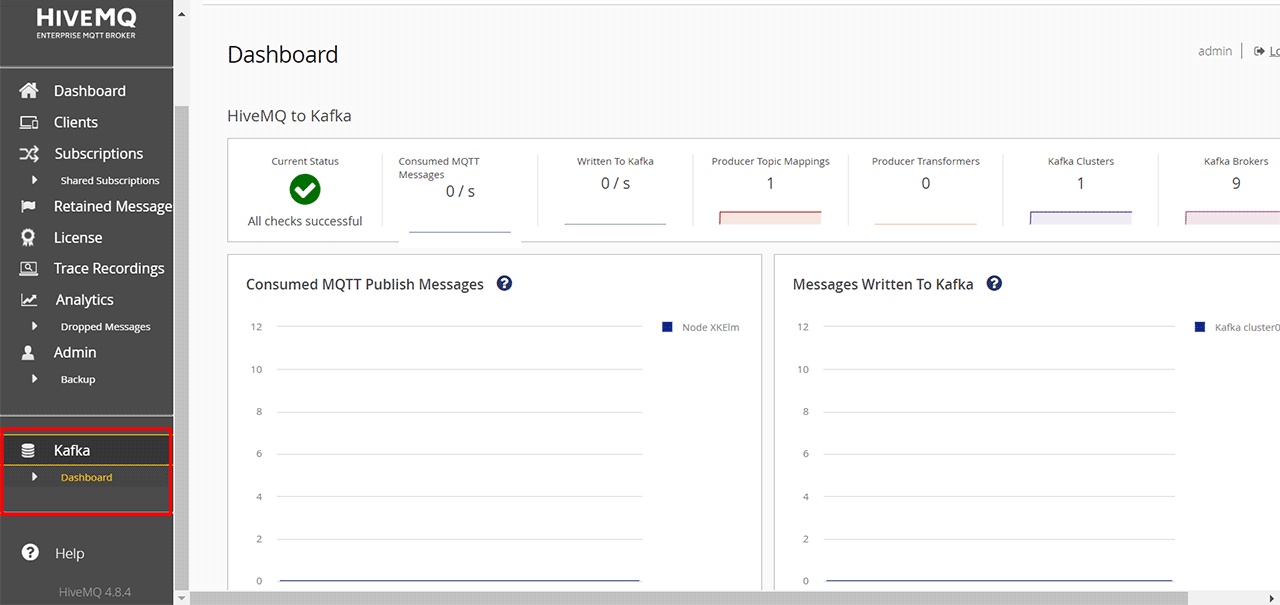Open help for Messages Written To Kafka
The height and width of the screenshot is (605, 1280).
(994, 283)
